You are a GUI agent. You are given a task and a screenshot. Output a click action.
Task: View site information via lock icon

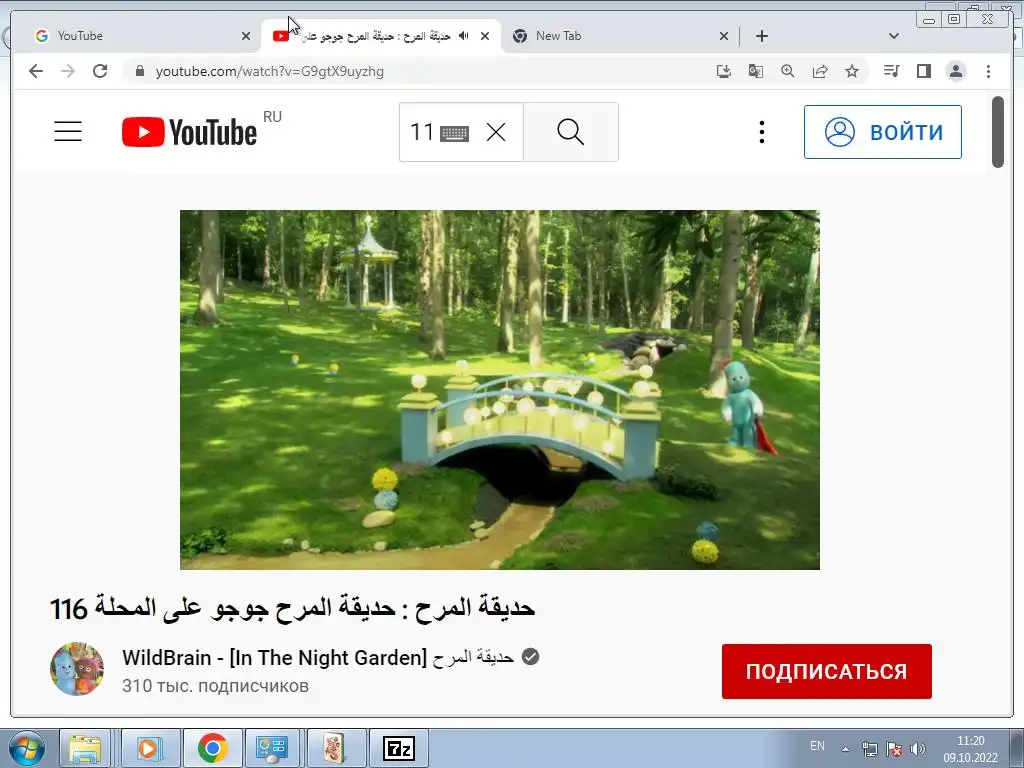(x=140, y=71)
